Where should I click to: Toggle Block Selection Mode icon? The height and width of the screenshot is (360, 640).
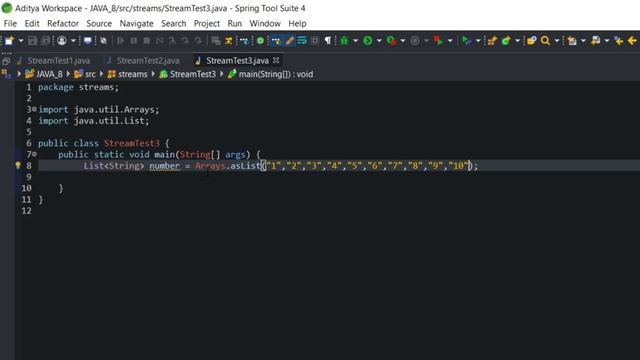pos(315,40)
